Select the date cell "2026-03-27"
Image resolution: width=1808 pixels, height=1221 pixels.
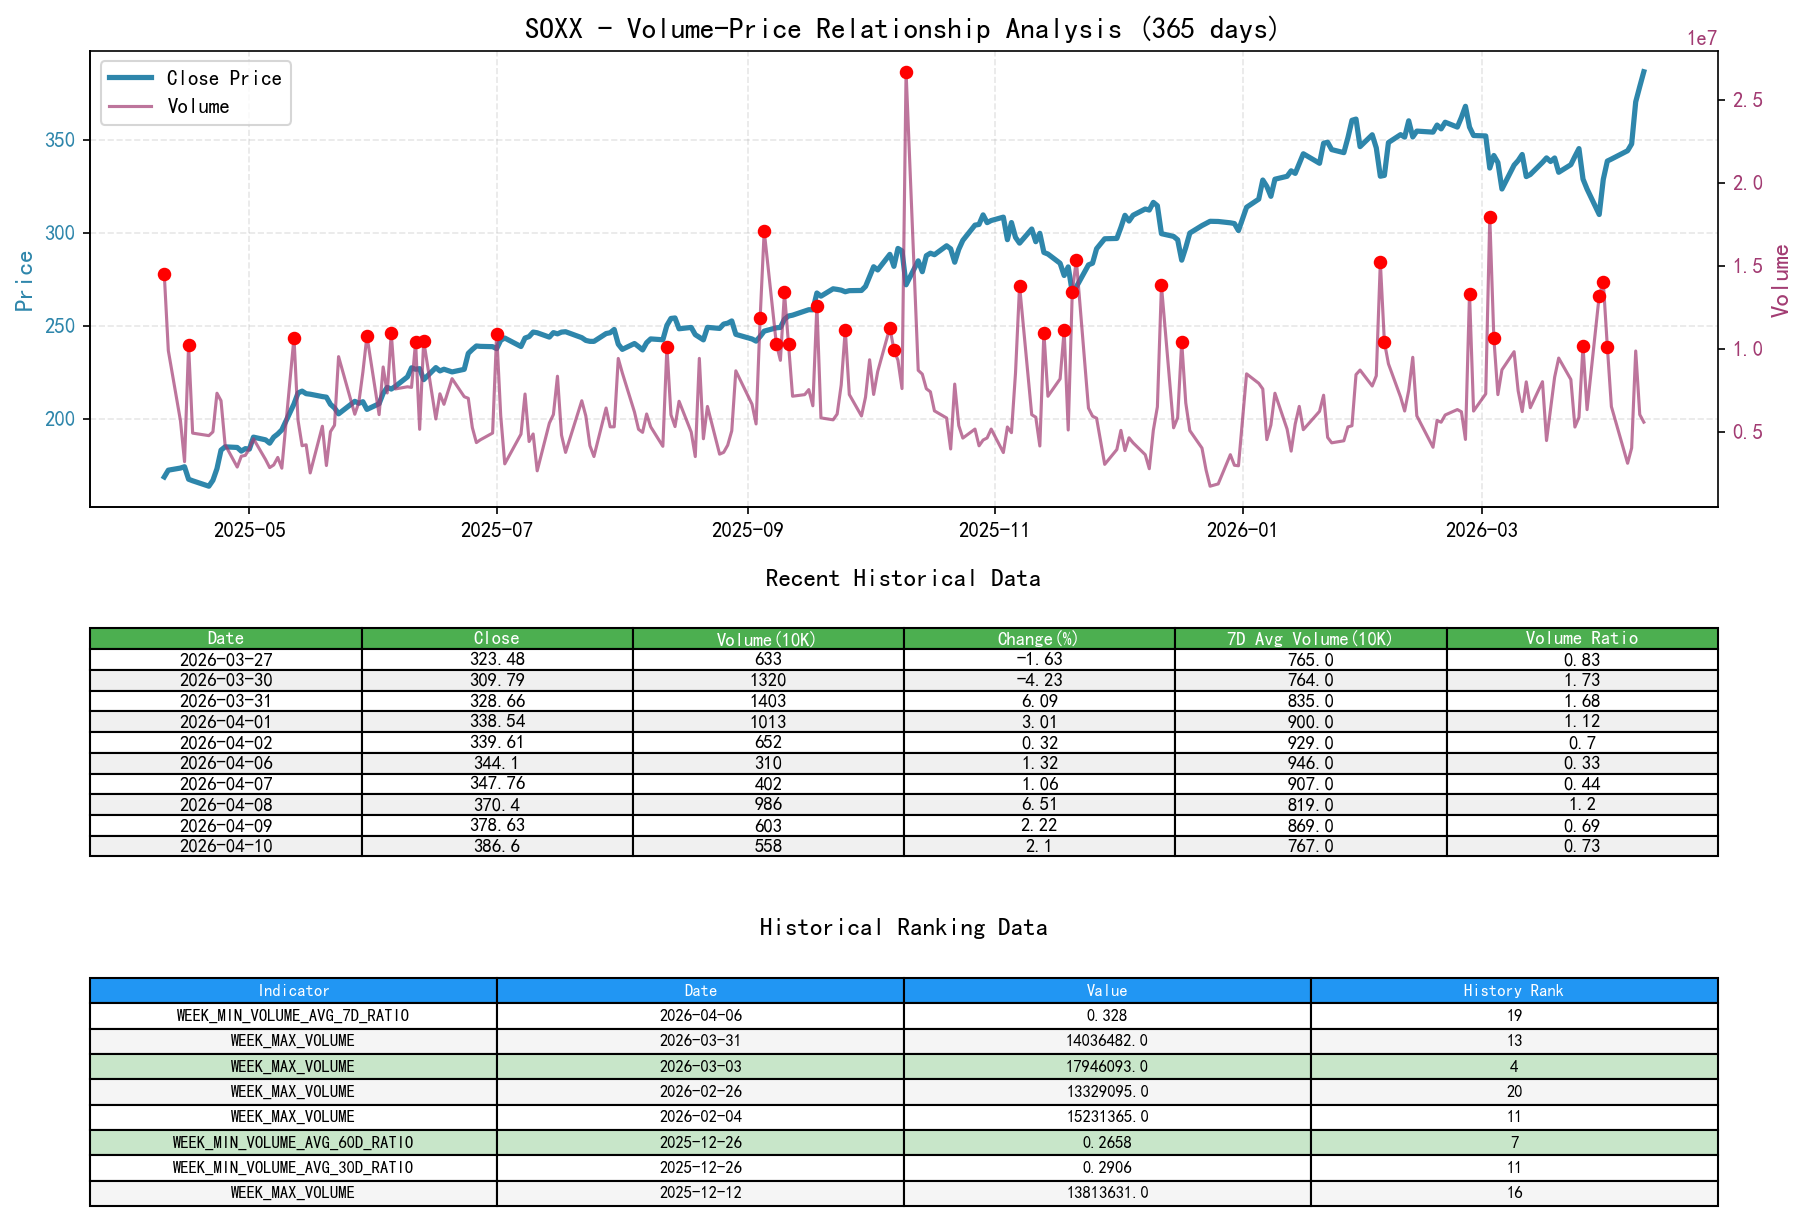click(226, 659)
